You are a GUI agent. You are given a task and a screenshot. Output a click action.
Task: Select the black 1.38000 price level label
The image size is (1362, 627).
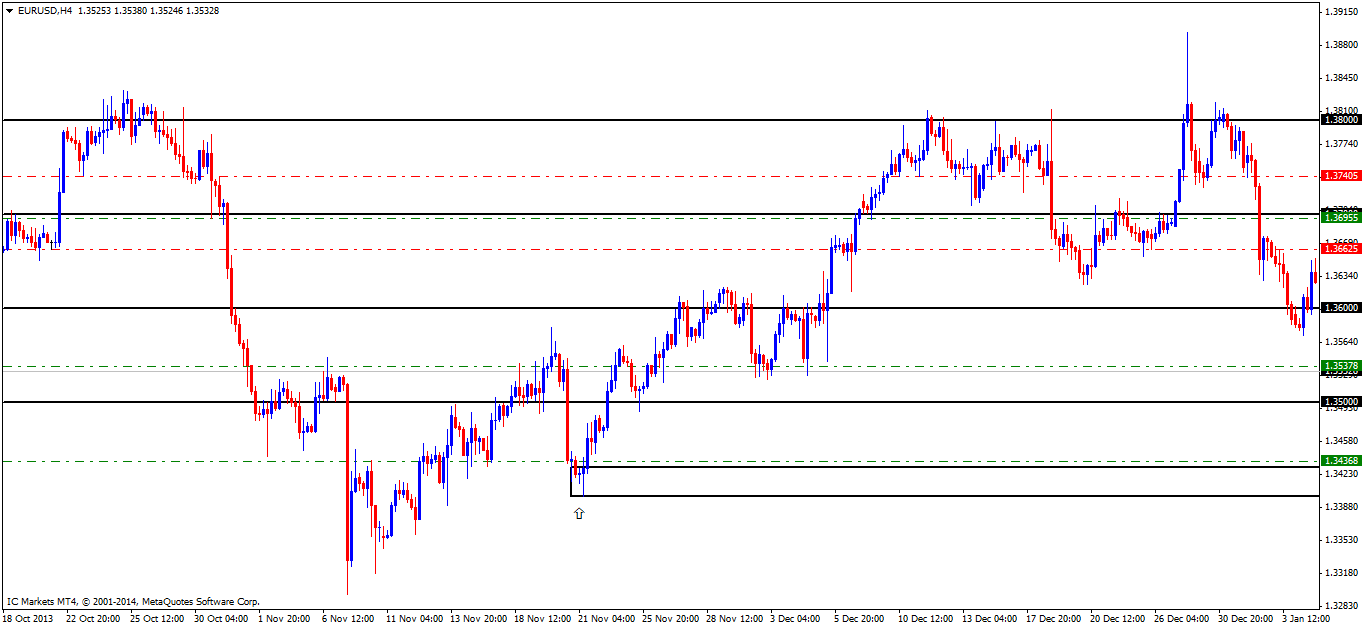coord(1341,120)
